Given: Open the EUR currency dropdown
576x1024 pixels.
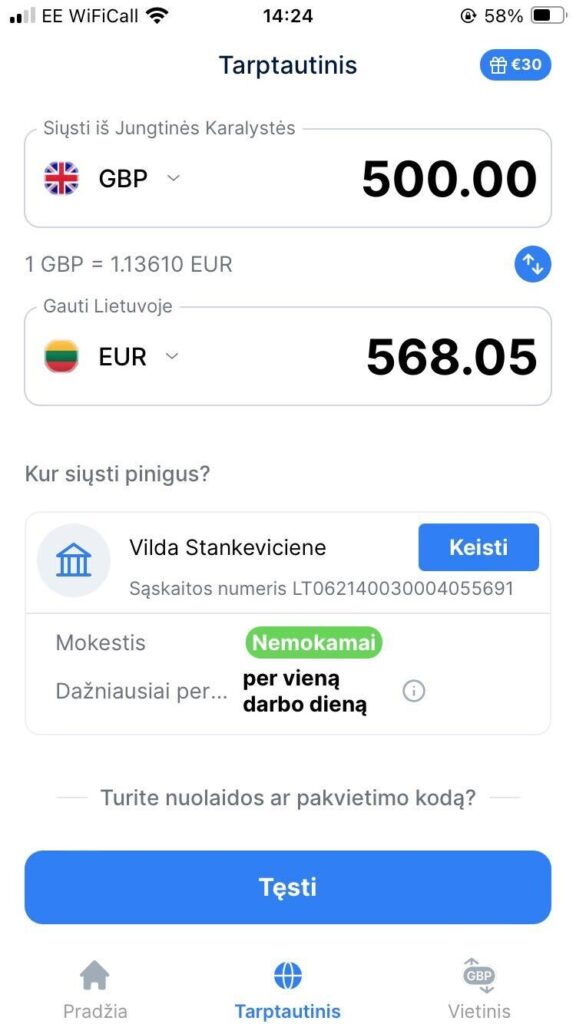Looking at the screenshot, I should coord(138,357).
